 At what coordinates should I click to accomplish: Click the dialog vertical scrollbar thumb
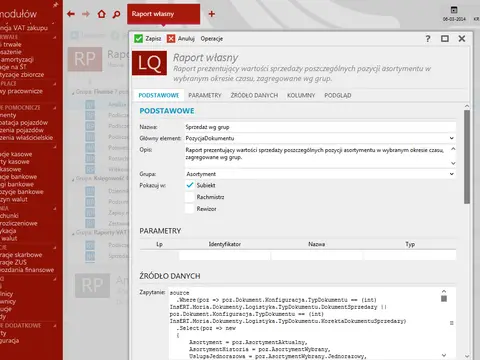(x=467, y=157)
